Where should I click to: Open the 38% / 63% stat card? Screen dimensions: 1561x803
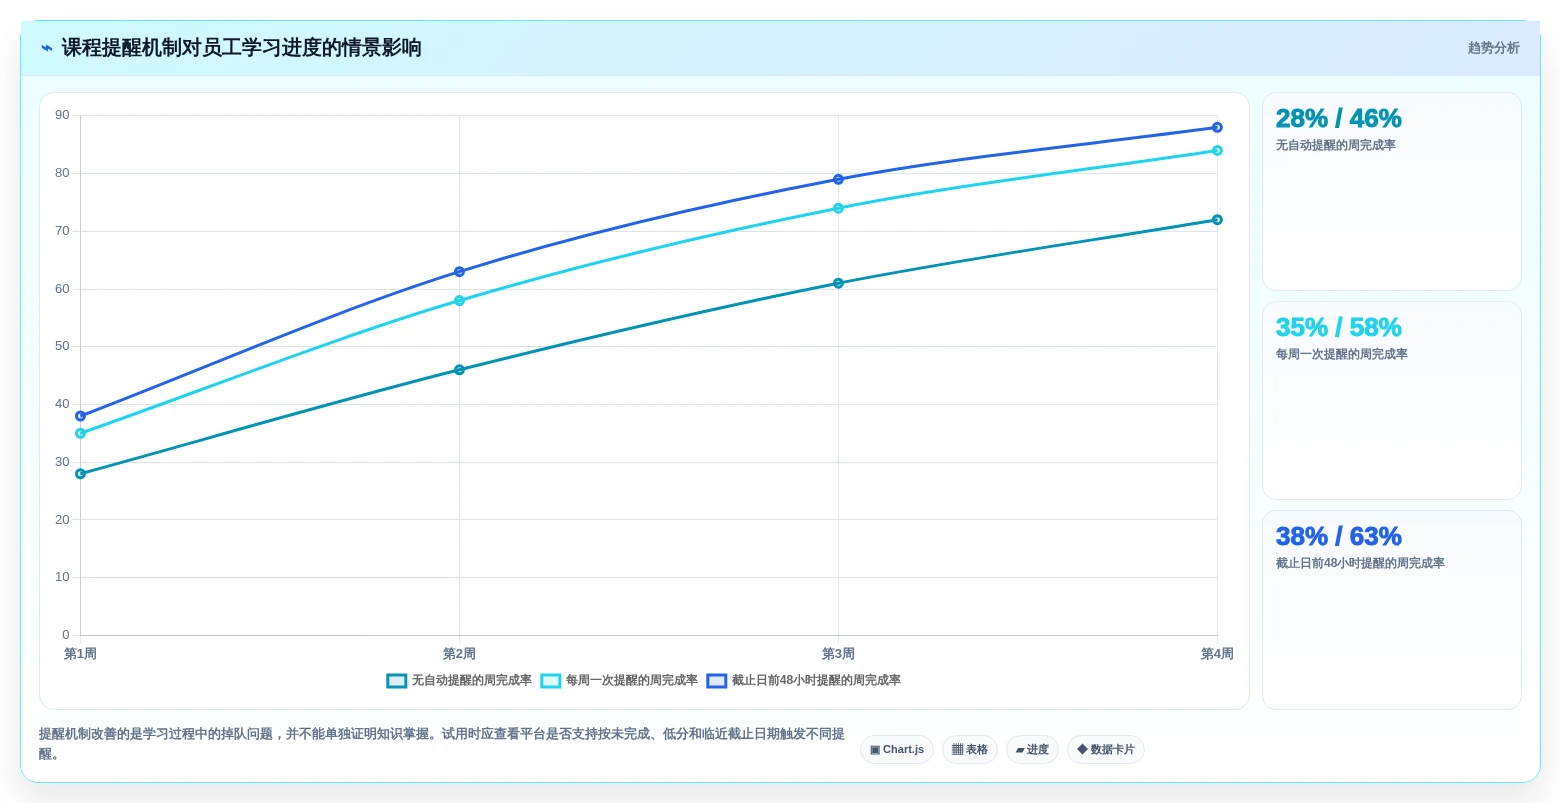point(1391,609)
